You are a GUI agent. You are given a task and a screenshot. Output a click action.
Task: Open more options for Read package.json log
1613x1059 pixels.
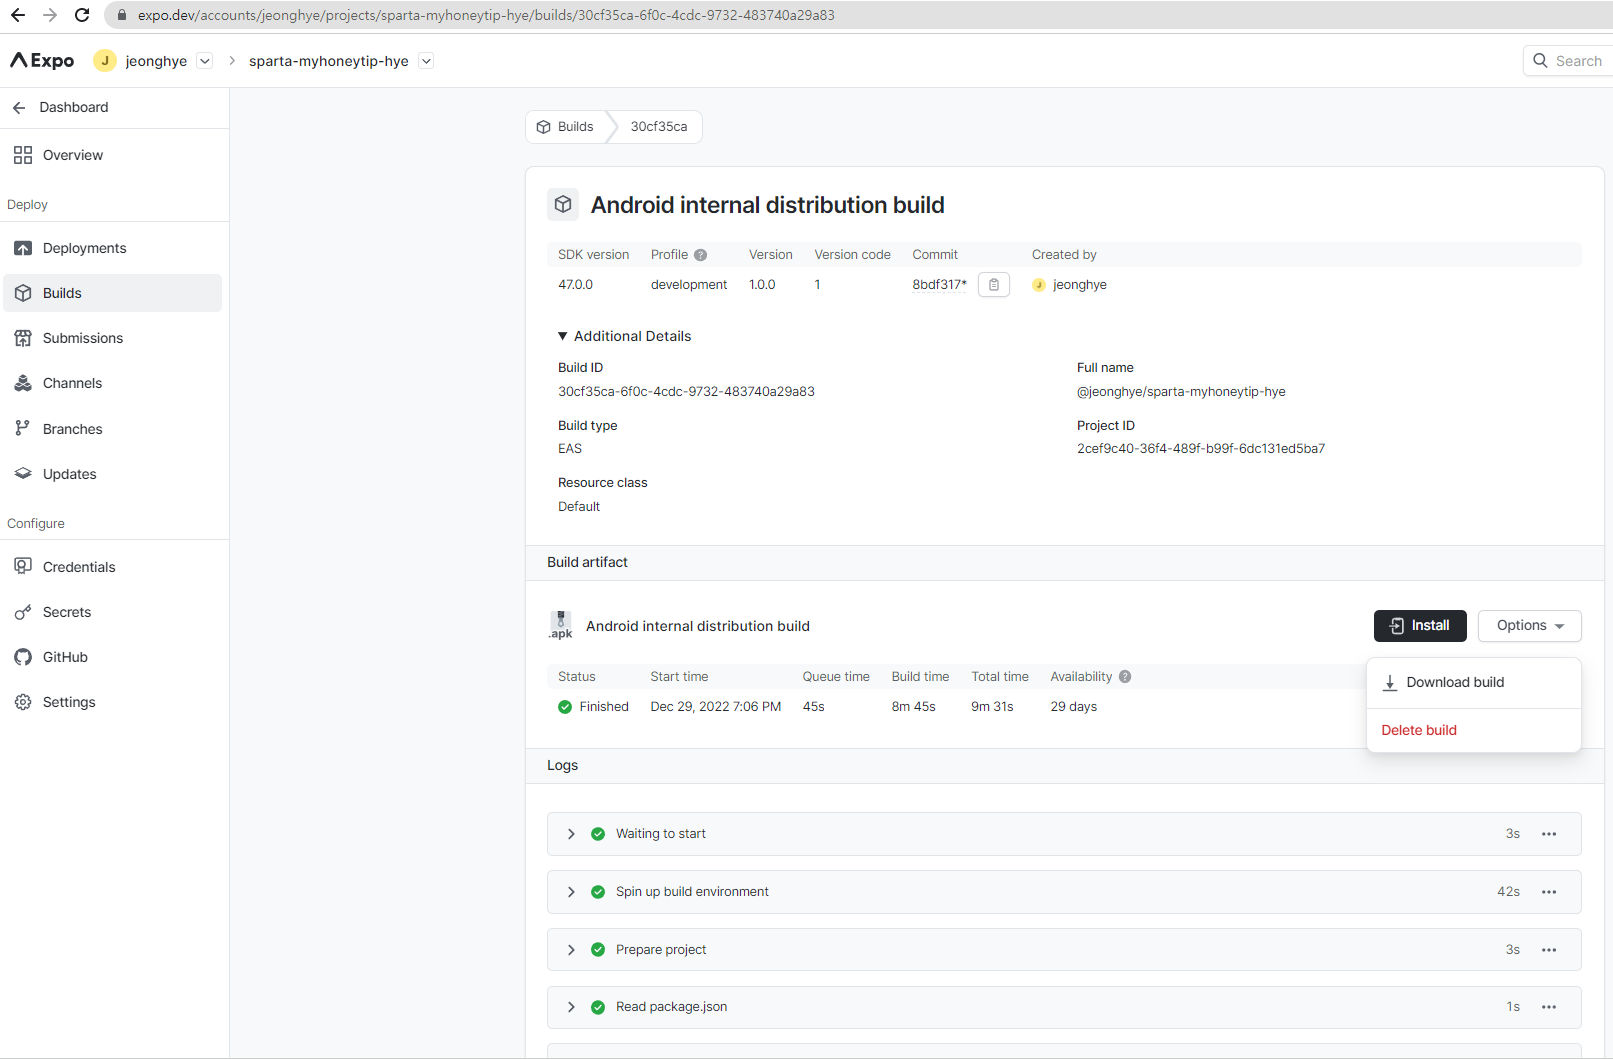[x=1549, y=1007]
